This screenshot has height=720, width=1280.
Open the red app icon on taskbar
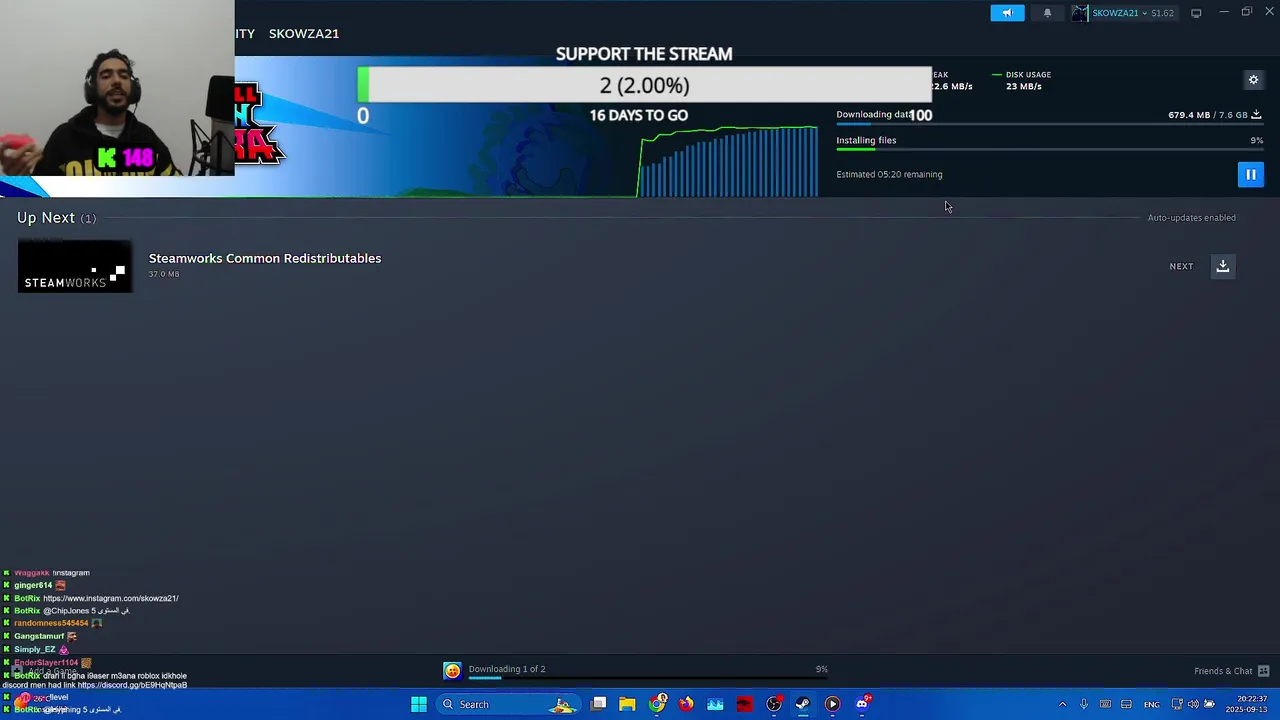744,704
